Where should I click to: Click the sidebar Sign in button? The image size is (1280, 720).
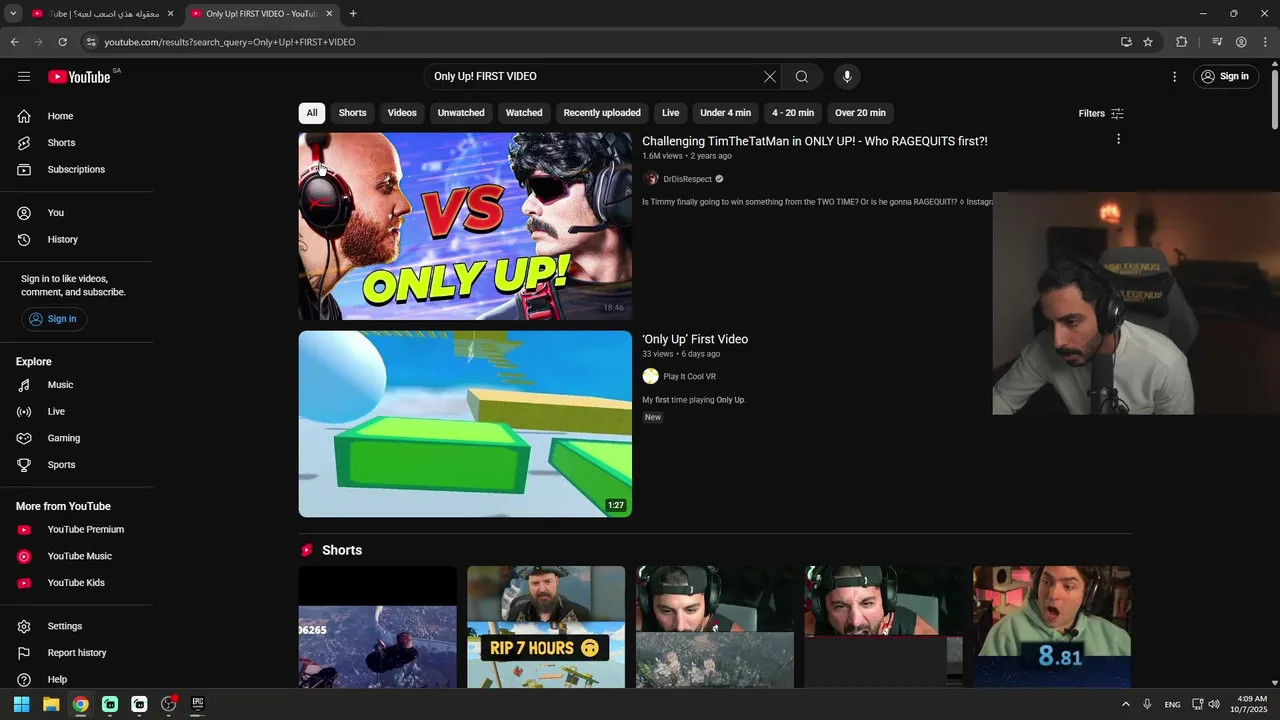54,319
